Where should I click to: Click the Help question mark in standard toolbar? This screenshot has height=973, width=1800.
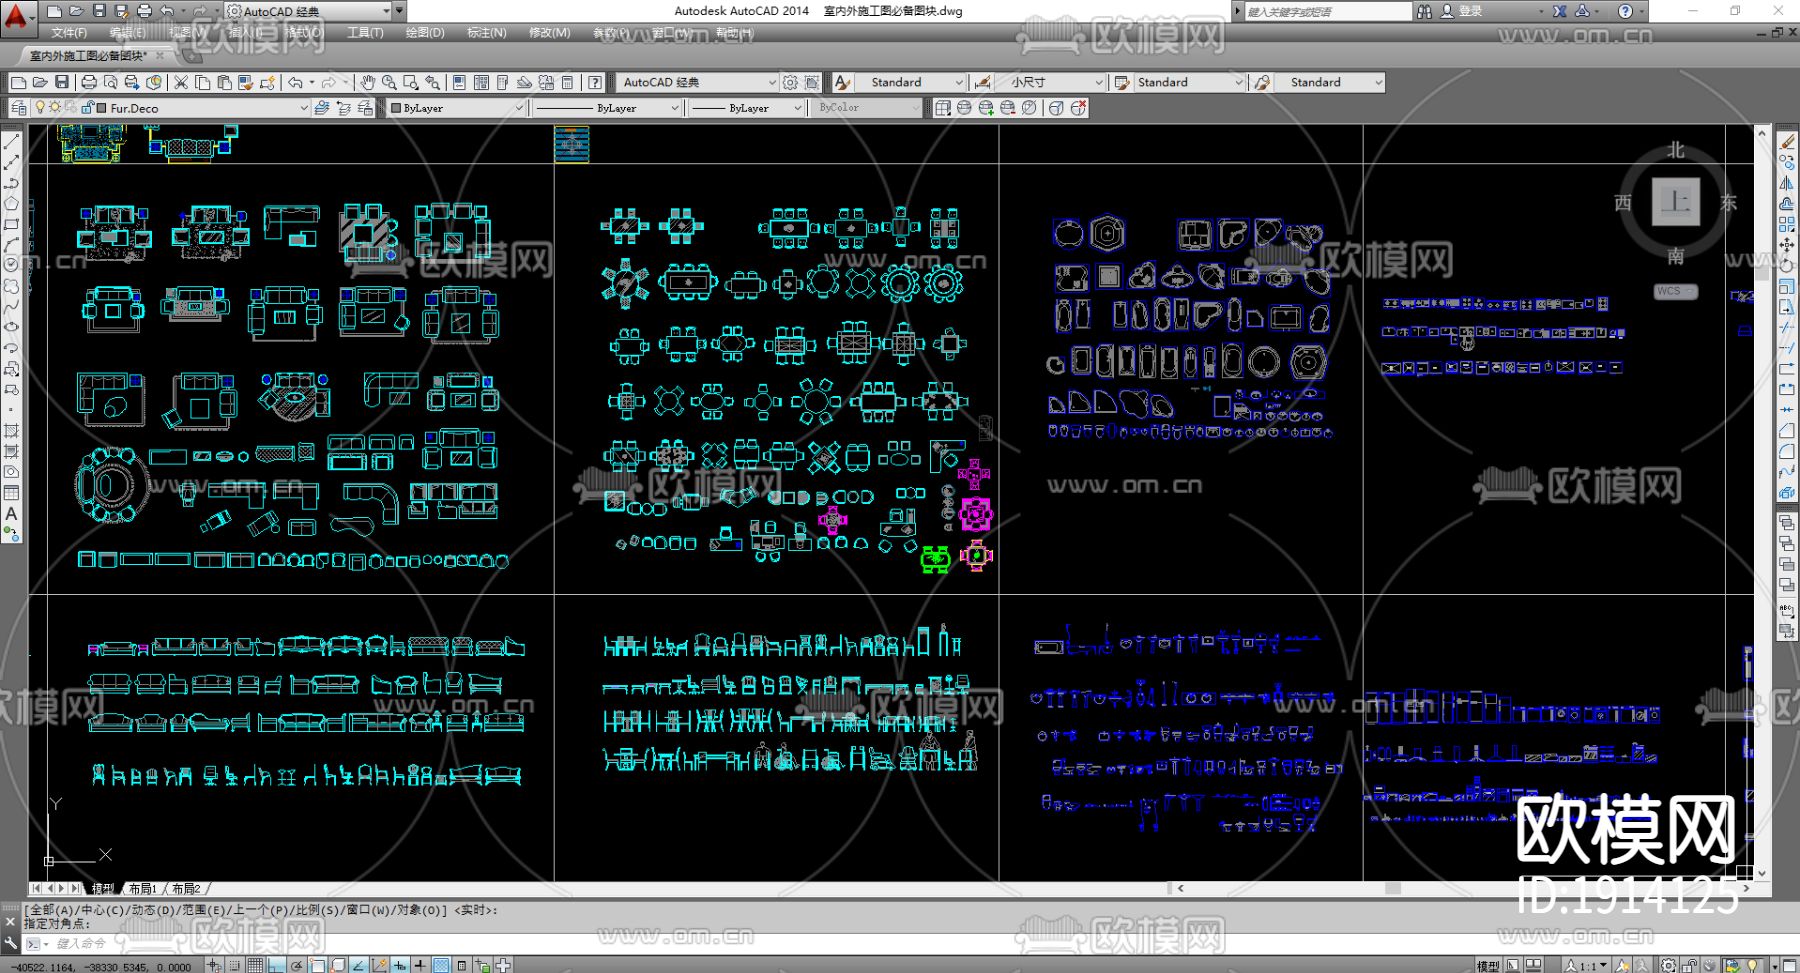(x=595, y=82)
